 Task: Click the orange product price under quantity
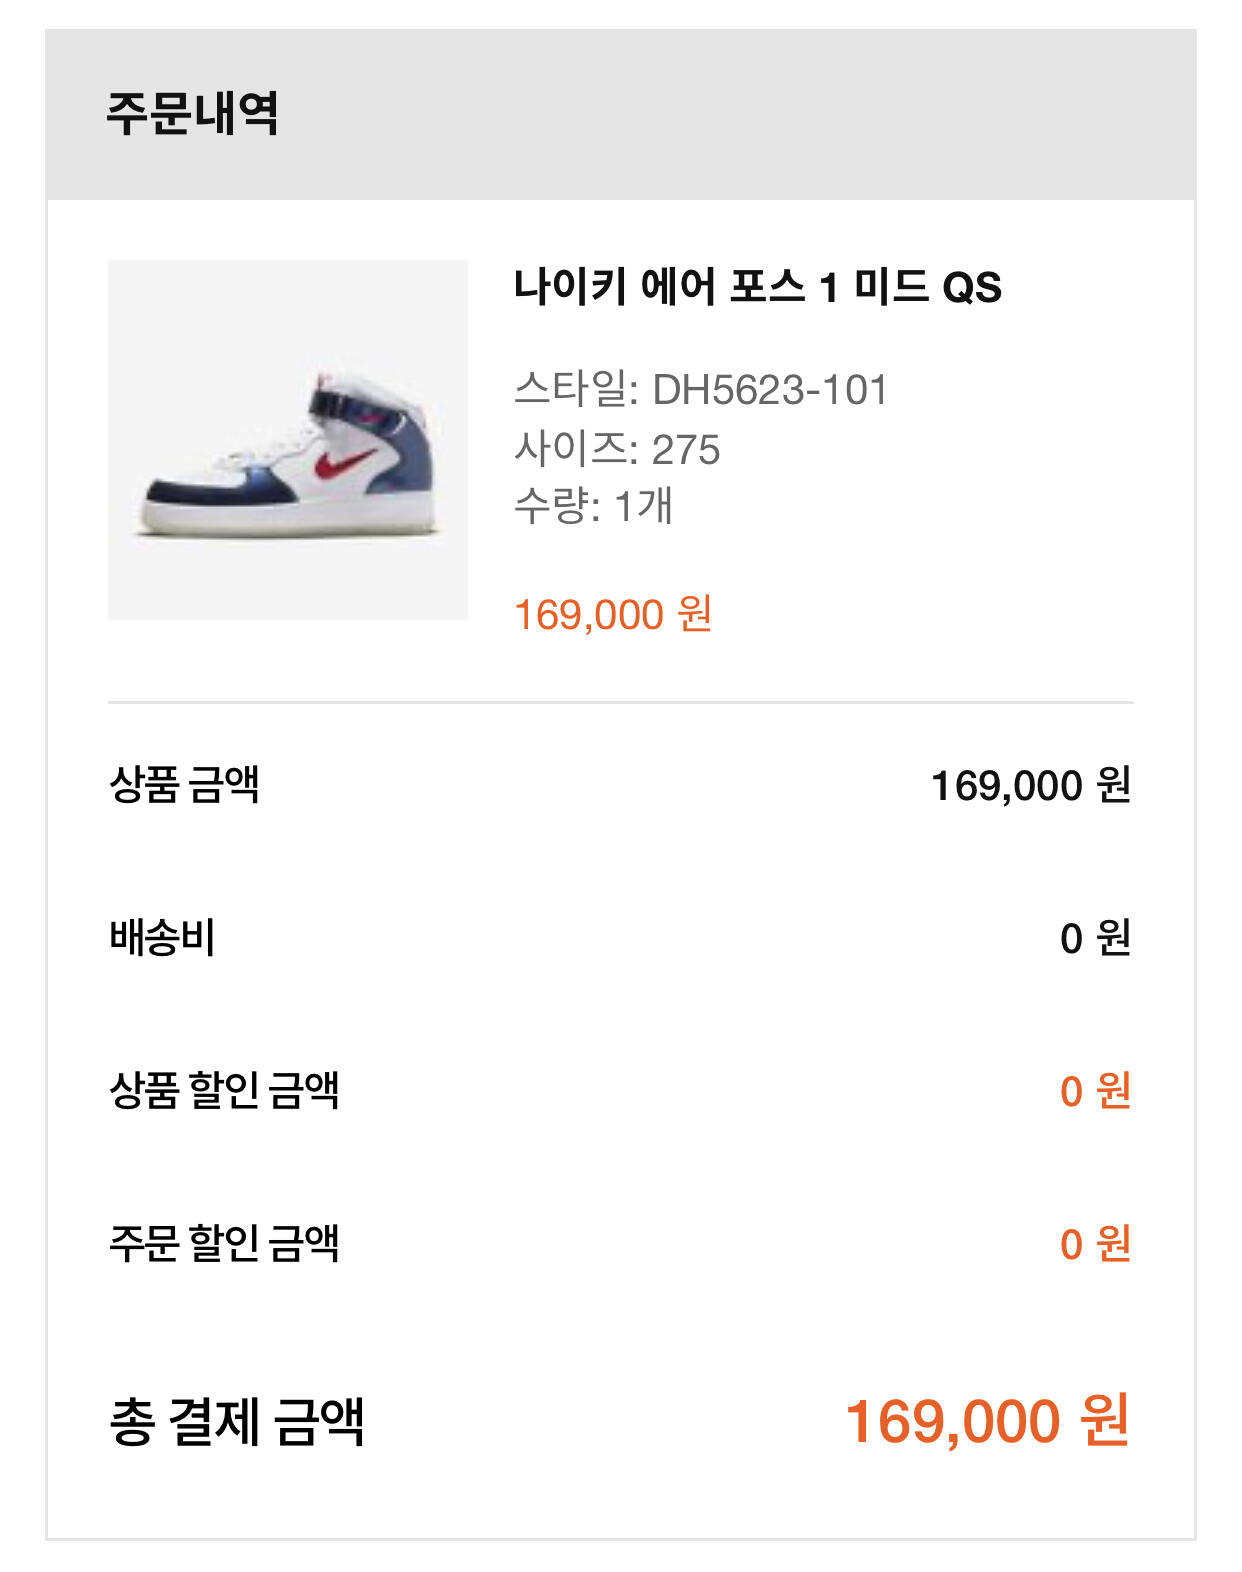[x=612, y=614]
